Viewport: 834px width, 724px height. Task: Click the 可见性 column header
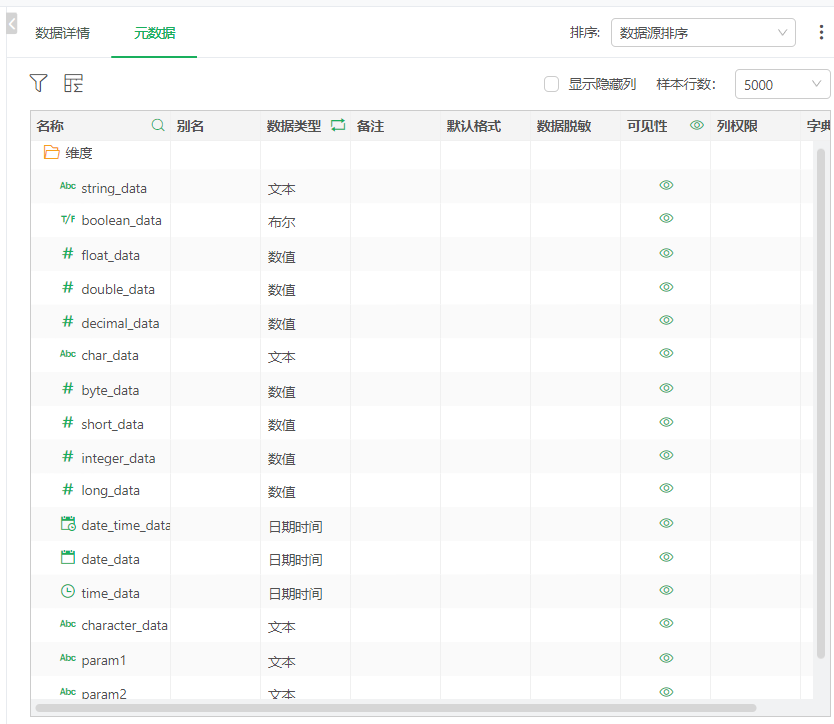pyautogui.click(x=647, y=126)
